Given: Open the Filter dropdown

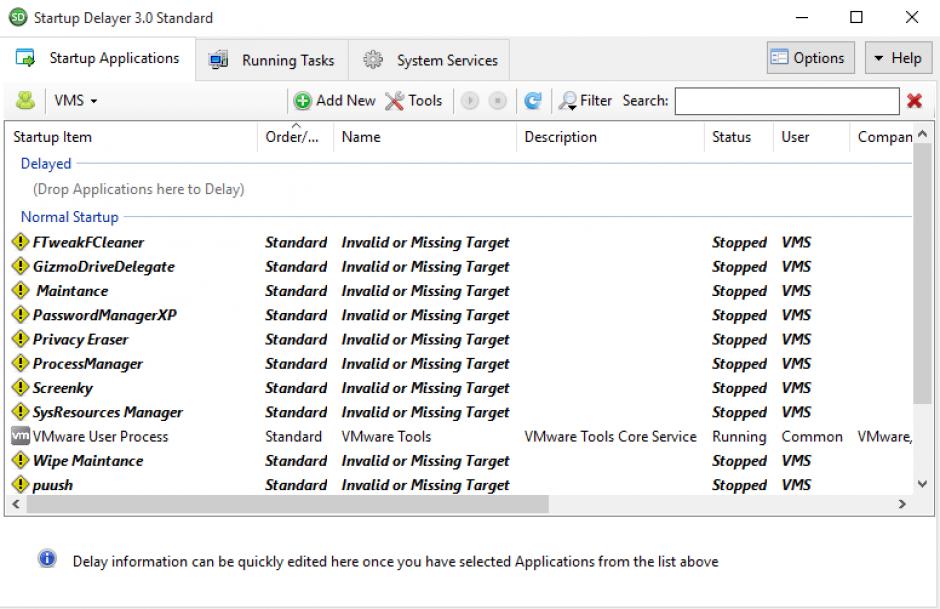Looking at the screenshot, I should [585, 100].
